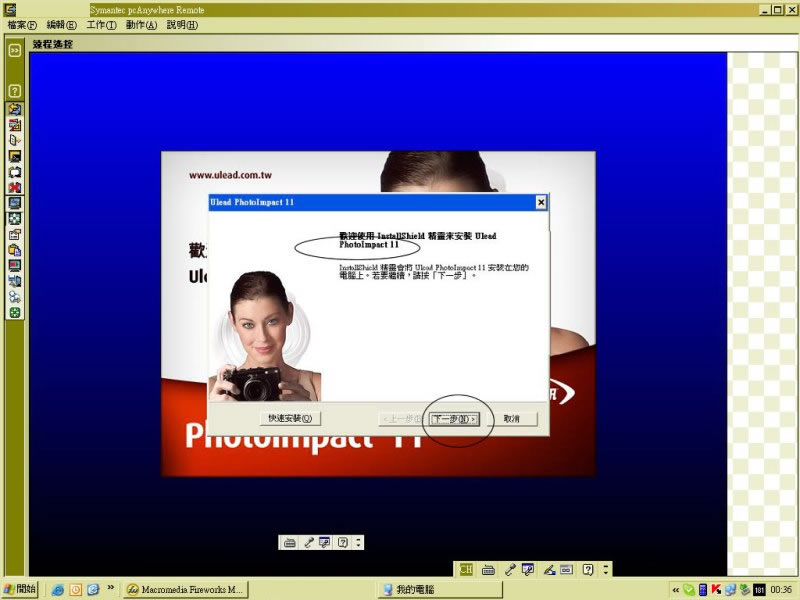Screen dimensions: 800x600
Task: Open the 動作(A) menu
Action: tap(141, 25)
